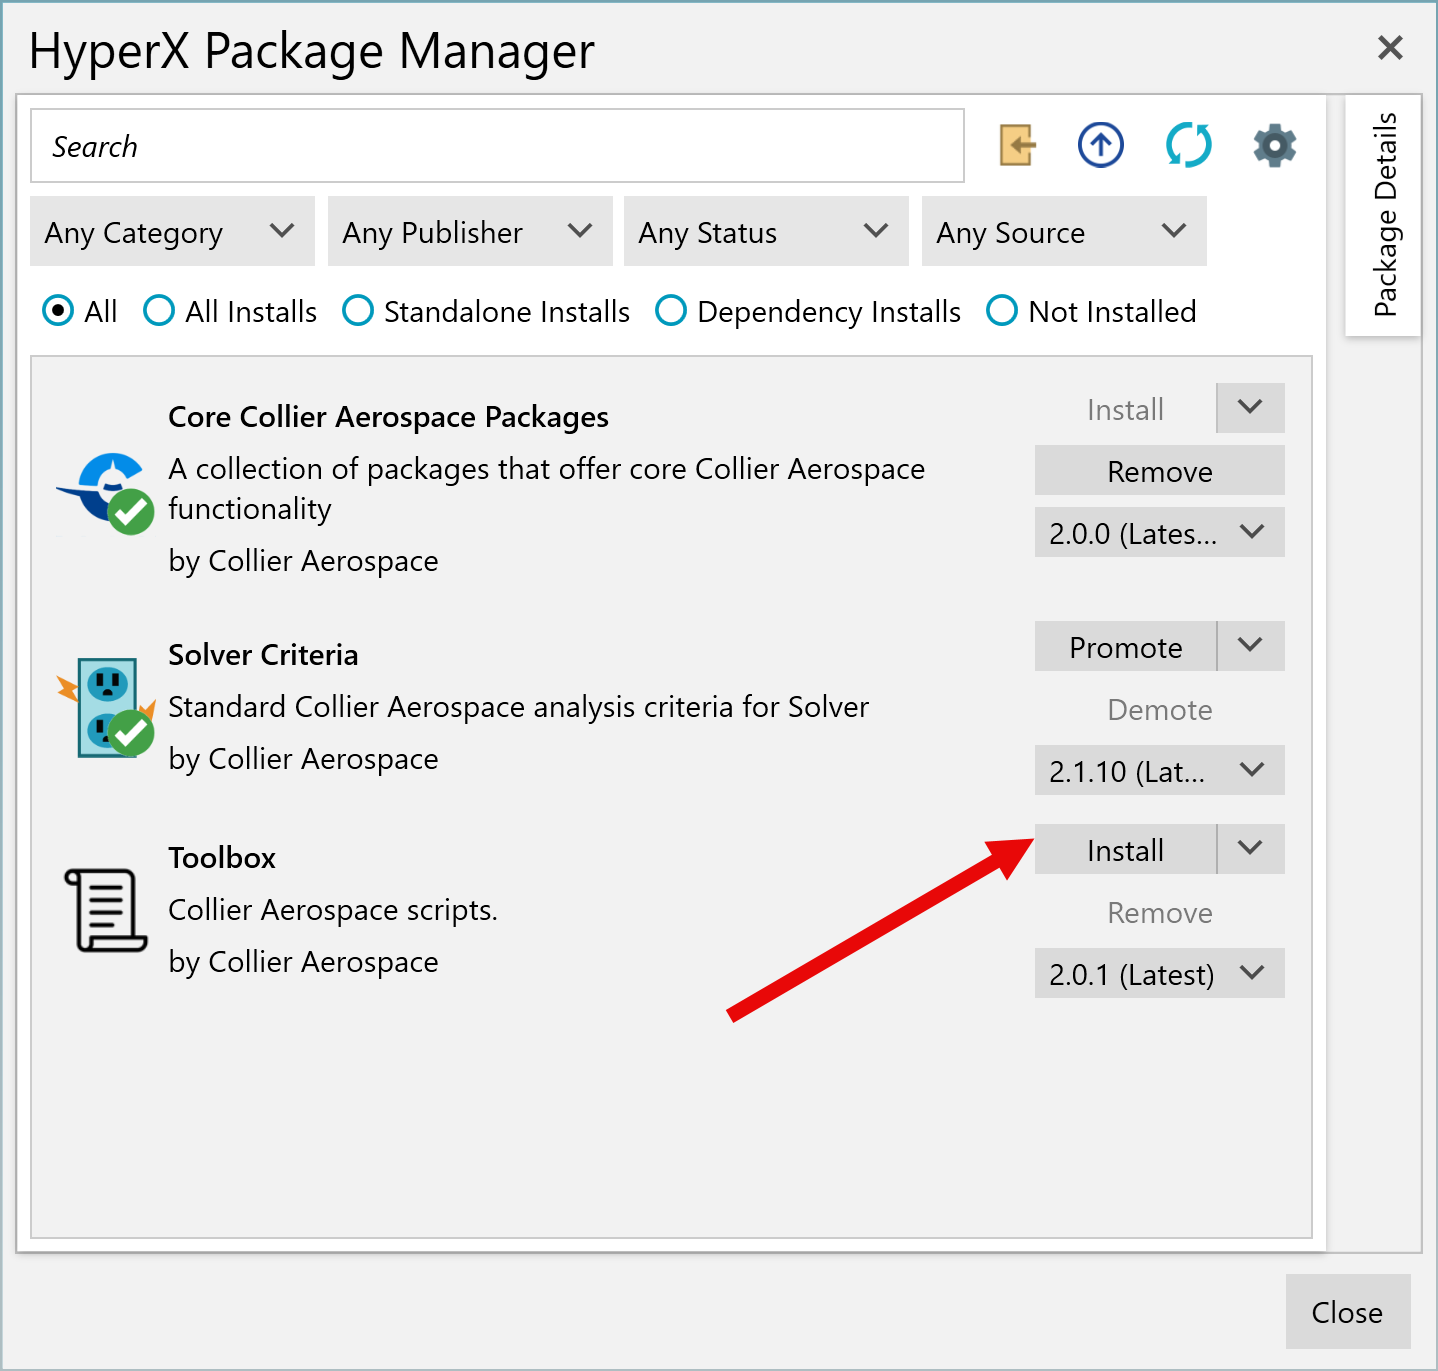Open version dropdown showing 2.0.0 (Latest)

[x=1160, y=533]
